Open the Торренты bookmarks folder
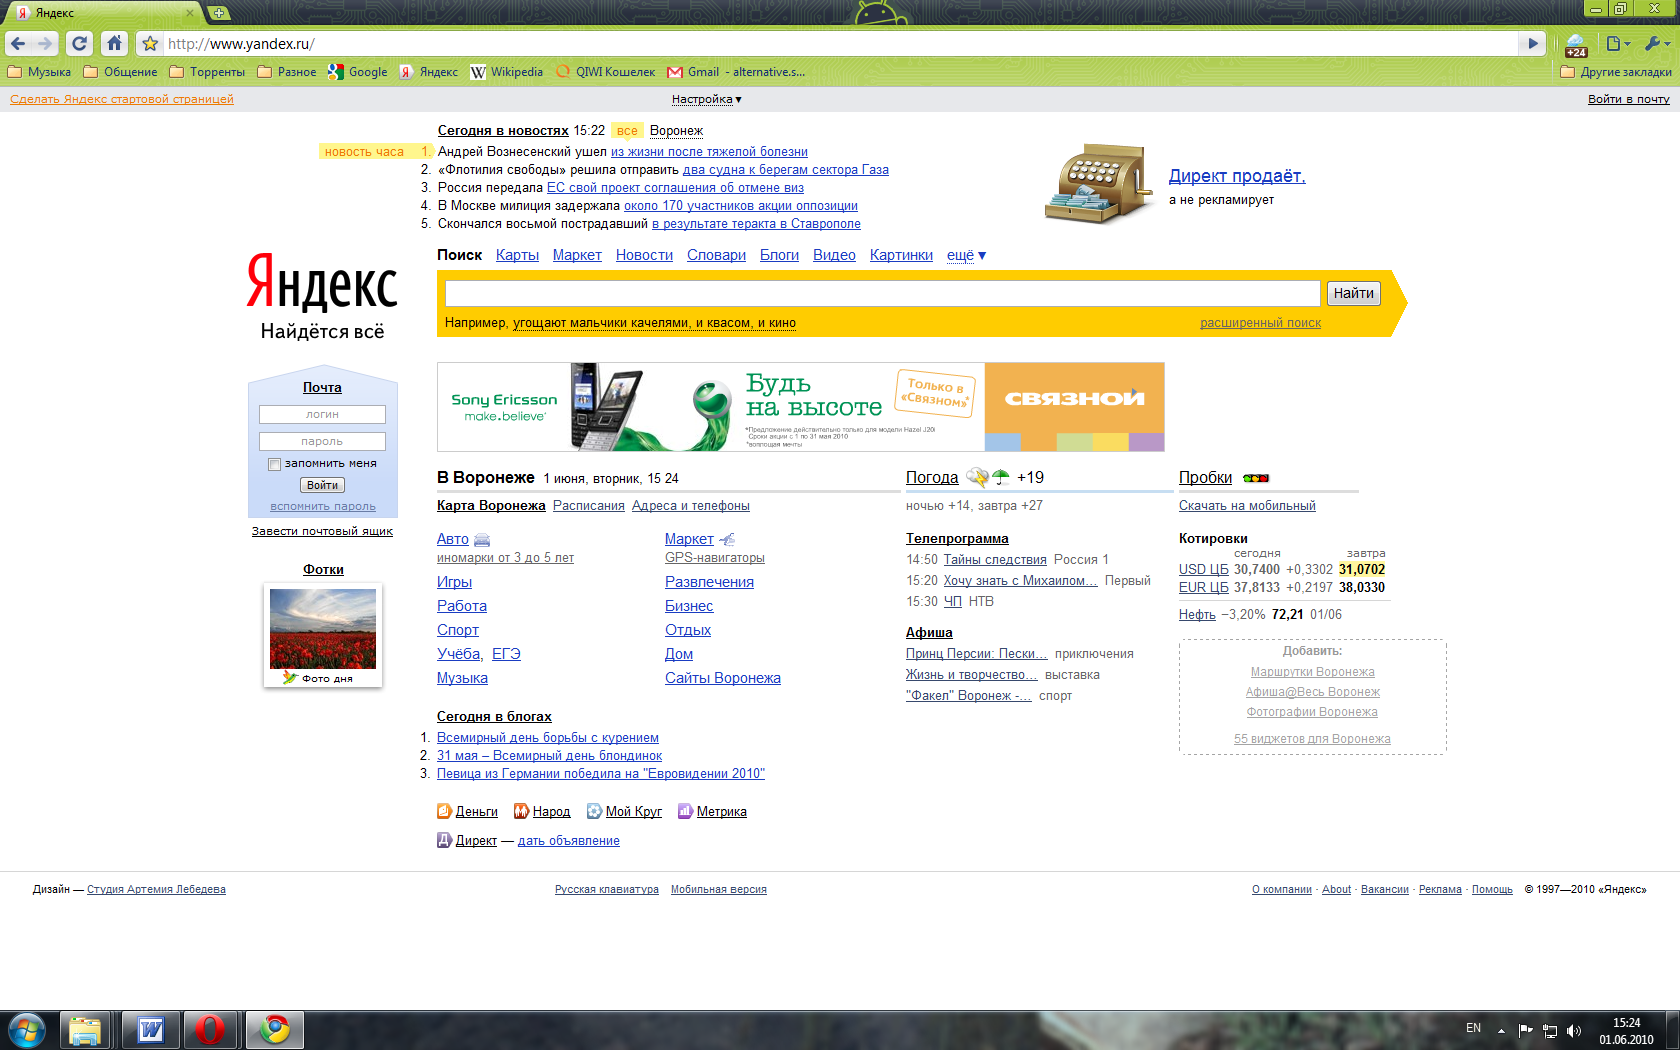The height and width of the screenshot is (1050, 1680). [207, 72]
